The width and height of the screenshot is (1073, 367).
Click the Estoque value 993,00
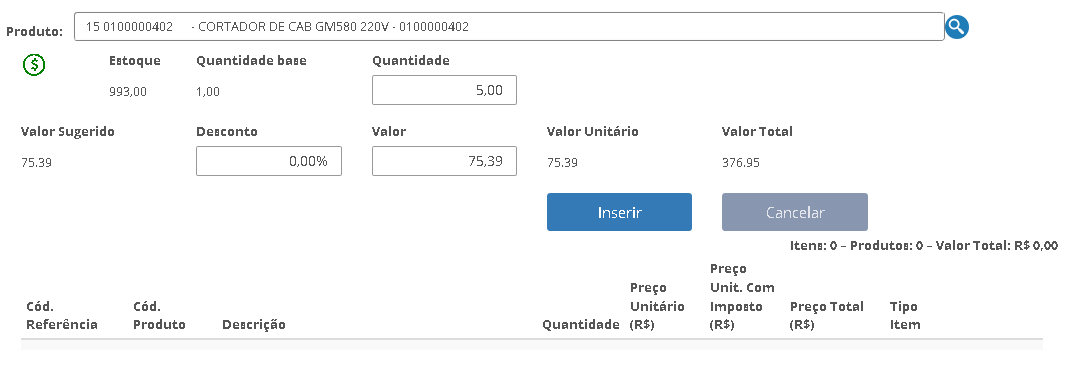[x=128, y=92]
